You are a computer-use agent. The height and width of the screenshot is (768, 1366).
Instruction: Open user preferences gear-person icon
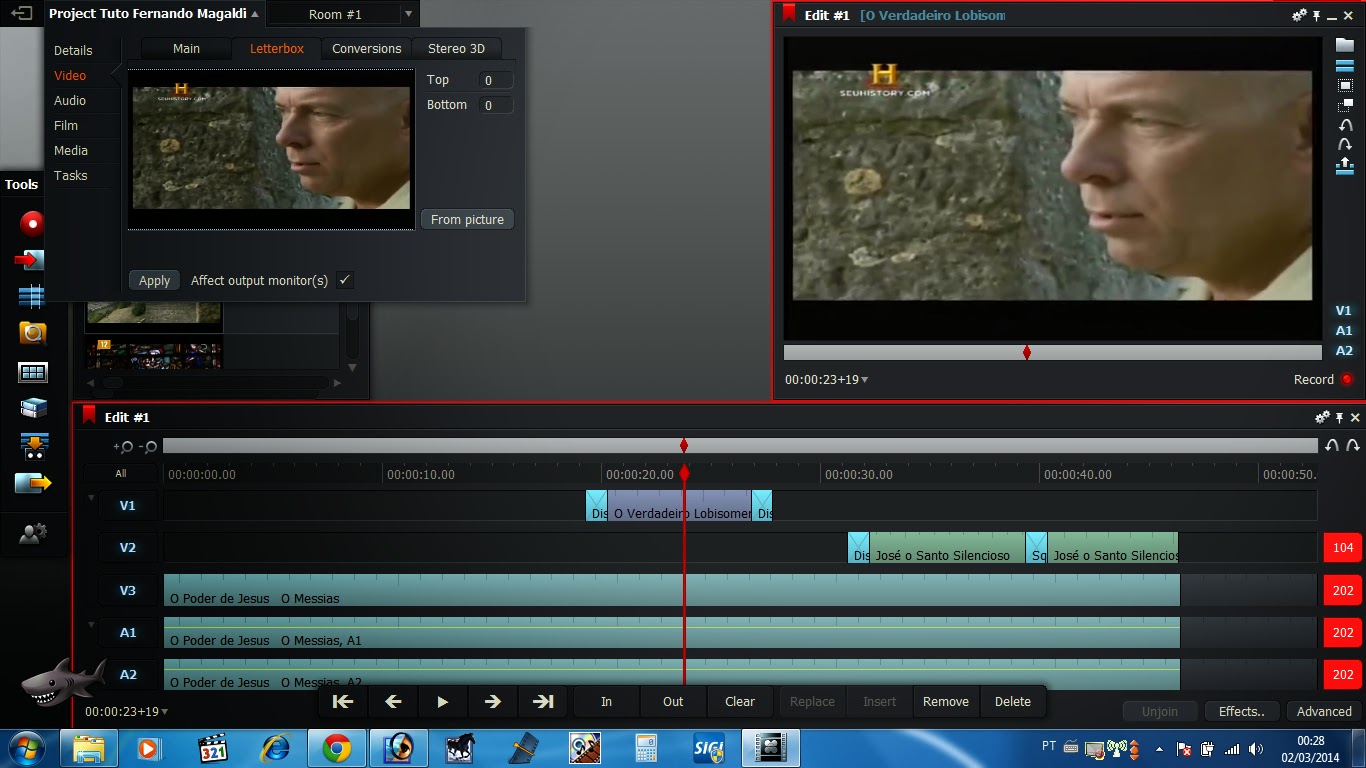tap(33, 534)
